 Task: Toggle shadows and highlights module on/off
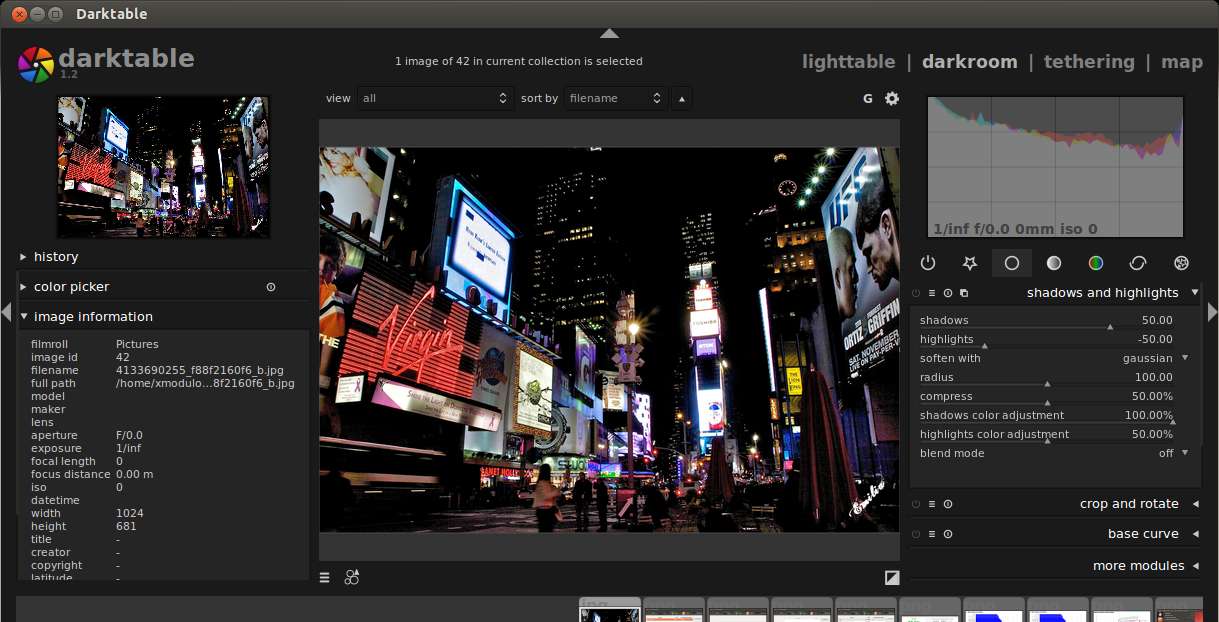pyautogui.click(x=915, y=293)
